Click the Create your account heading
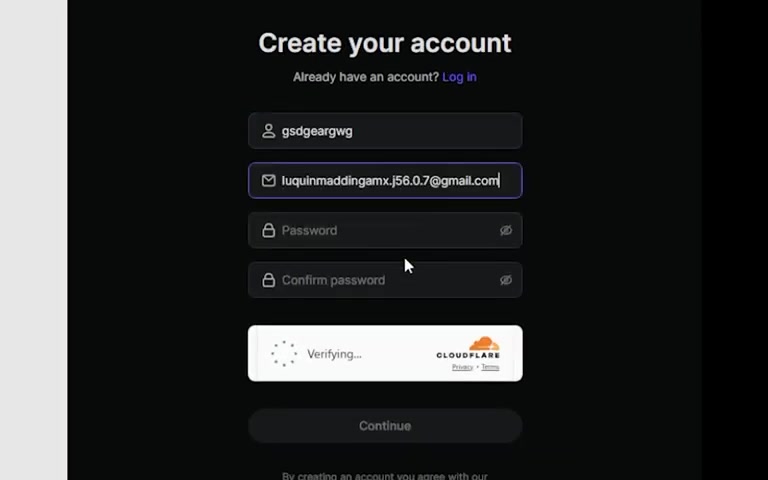The image size is (768, 480). pyautogui.click(x=385, y=43)
